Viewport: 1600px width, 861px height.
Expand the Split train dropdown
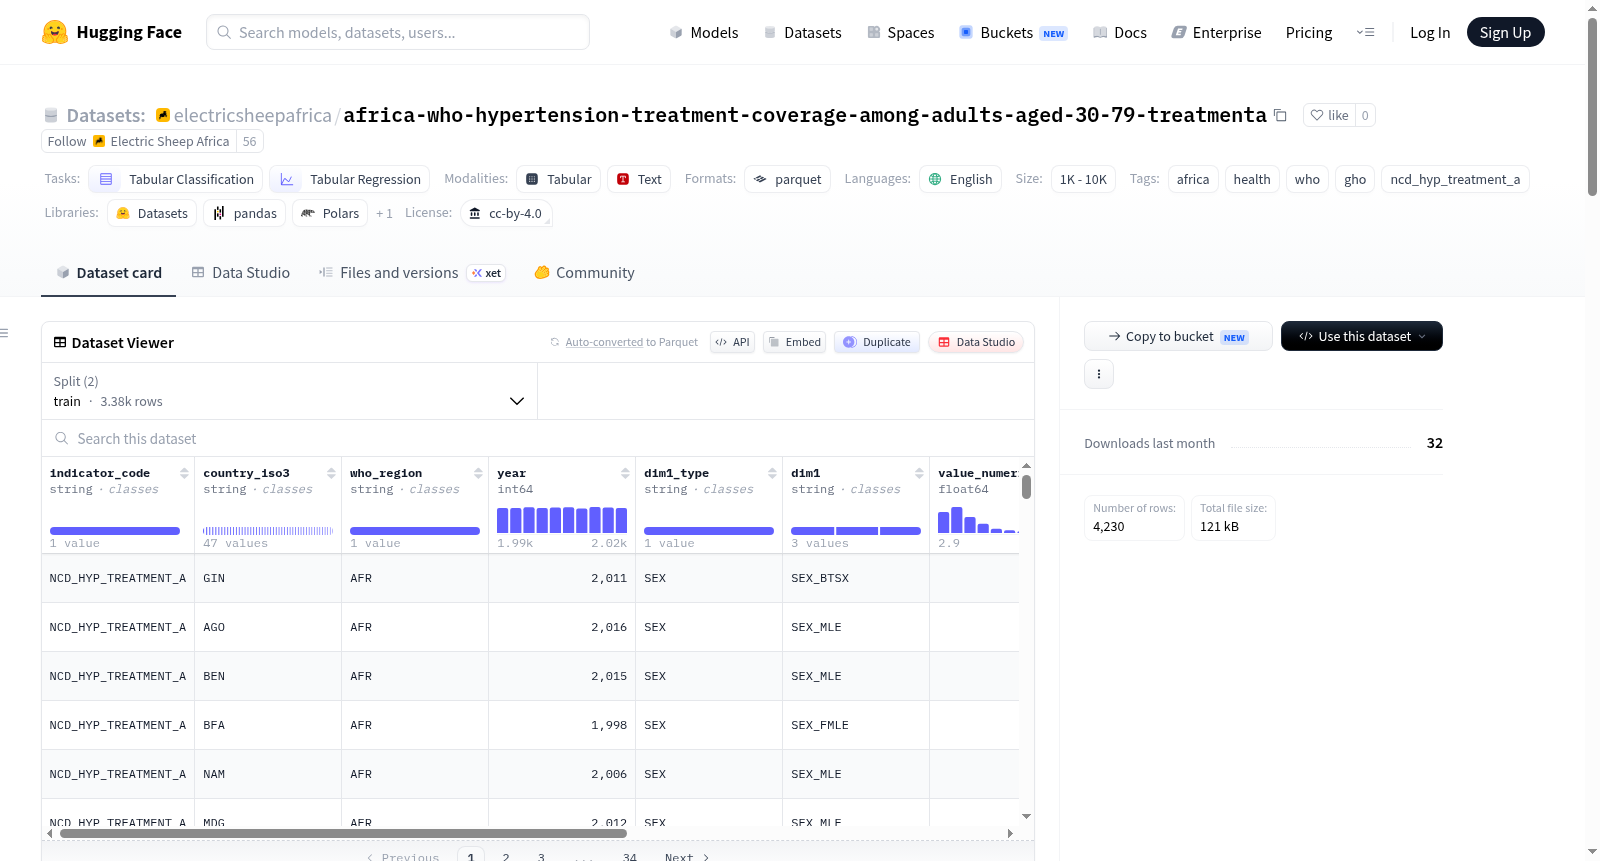[x=289, y=391]
